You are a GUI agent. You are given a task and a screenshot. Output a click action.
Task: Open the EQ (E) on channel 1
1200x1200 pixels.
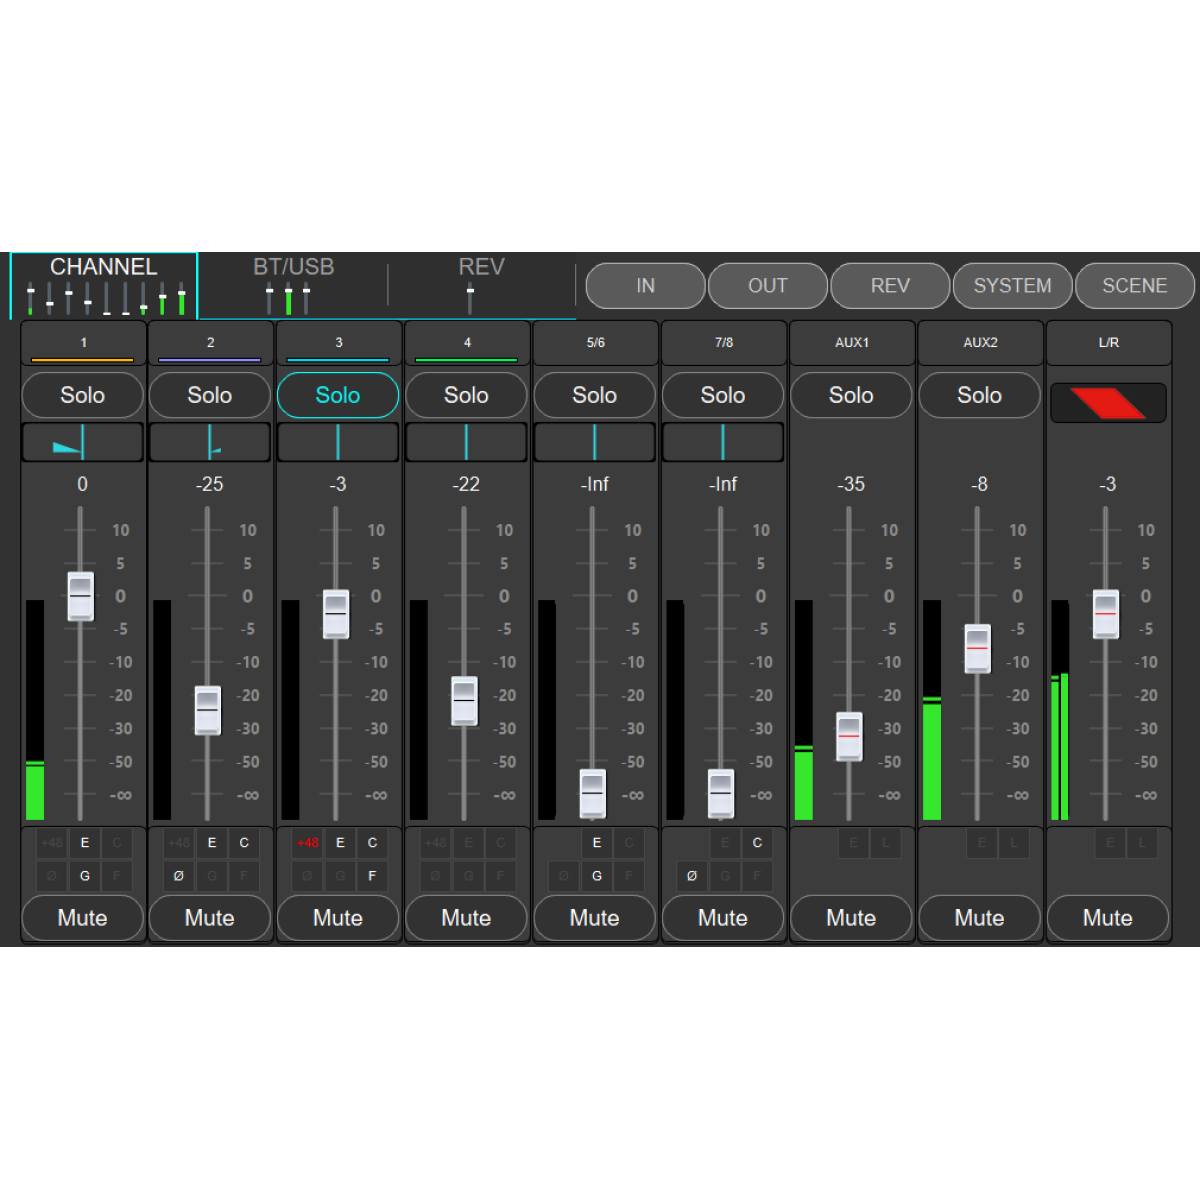pos(84,842)
